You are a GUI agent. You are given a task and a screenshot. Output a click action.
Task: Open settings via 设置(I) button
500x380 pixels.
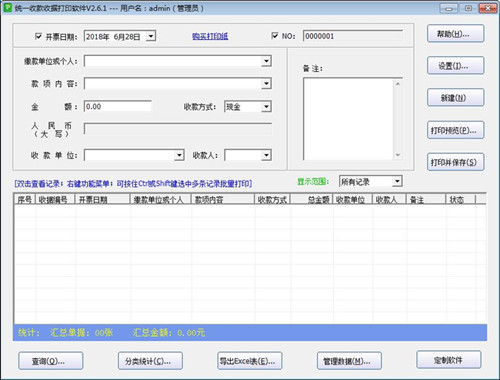click(x=455, y=66)
